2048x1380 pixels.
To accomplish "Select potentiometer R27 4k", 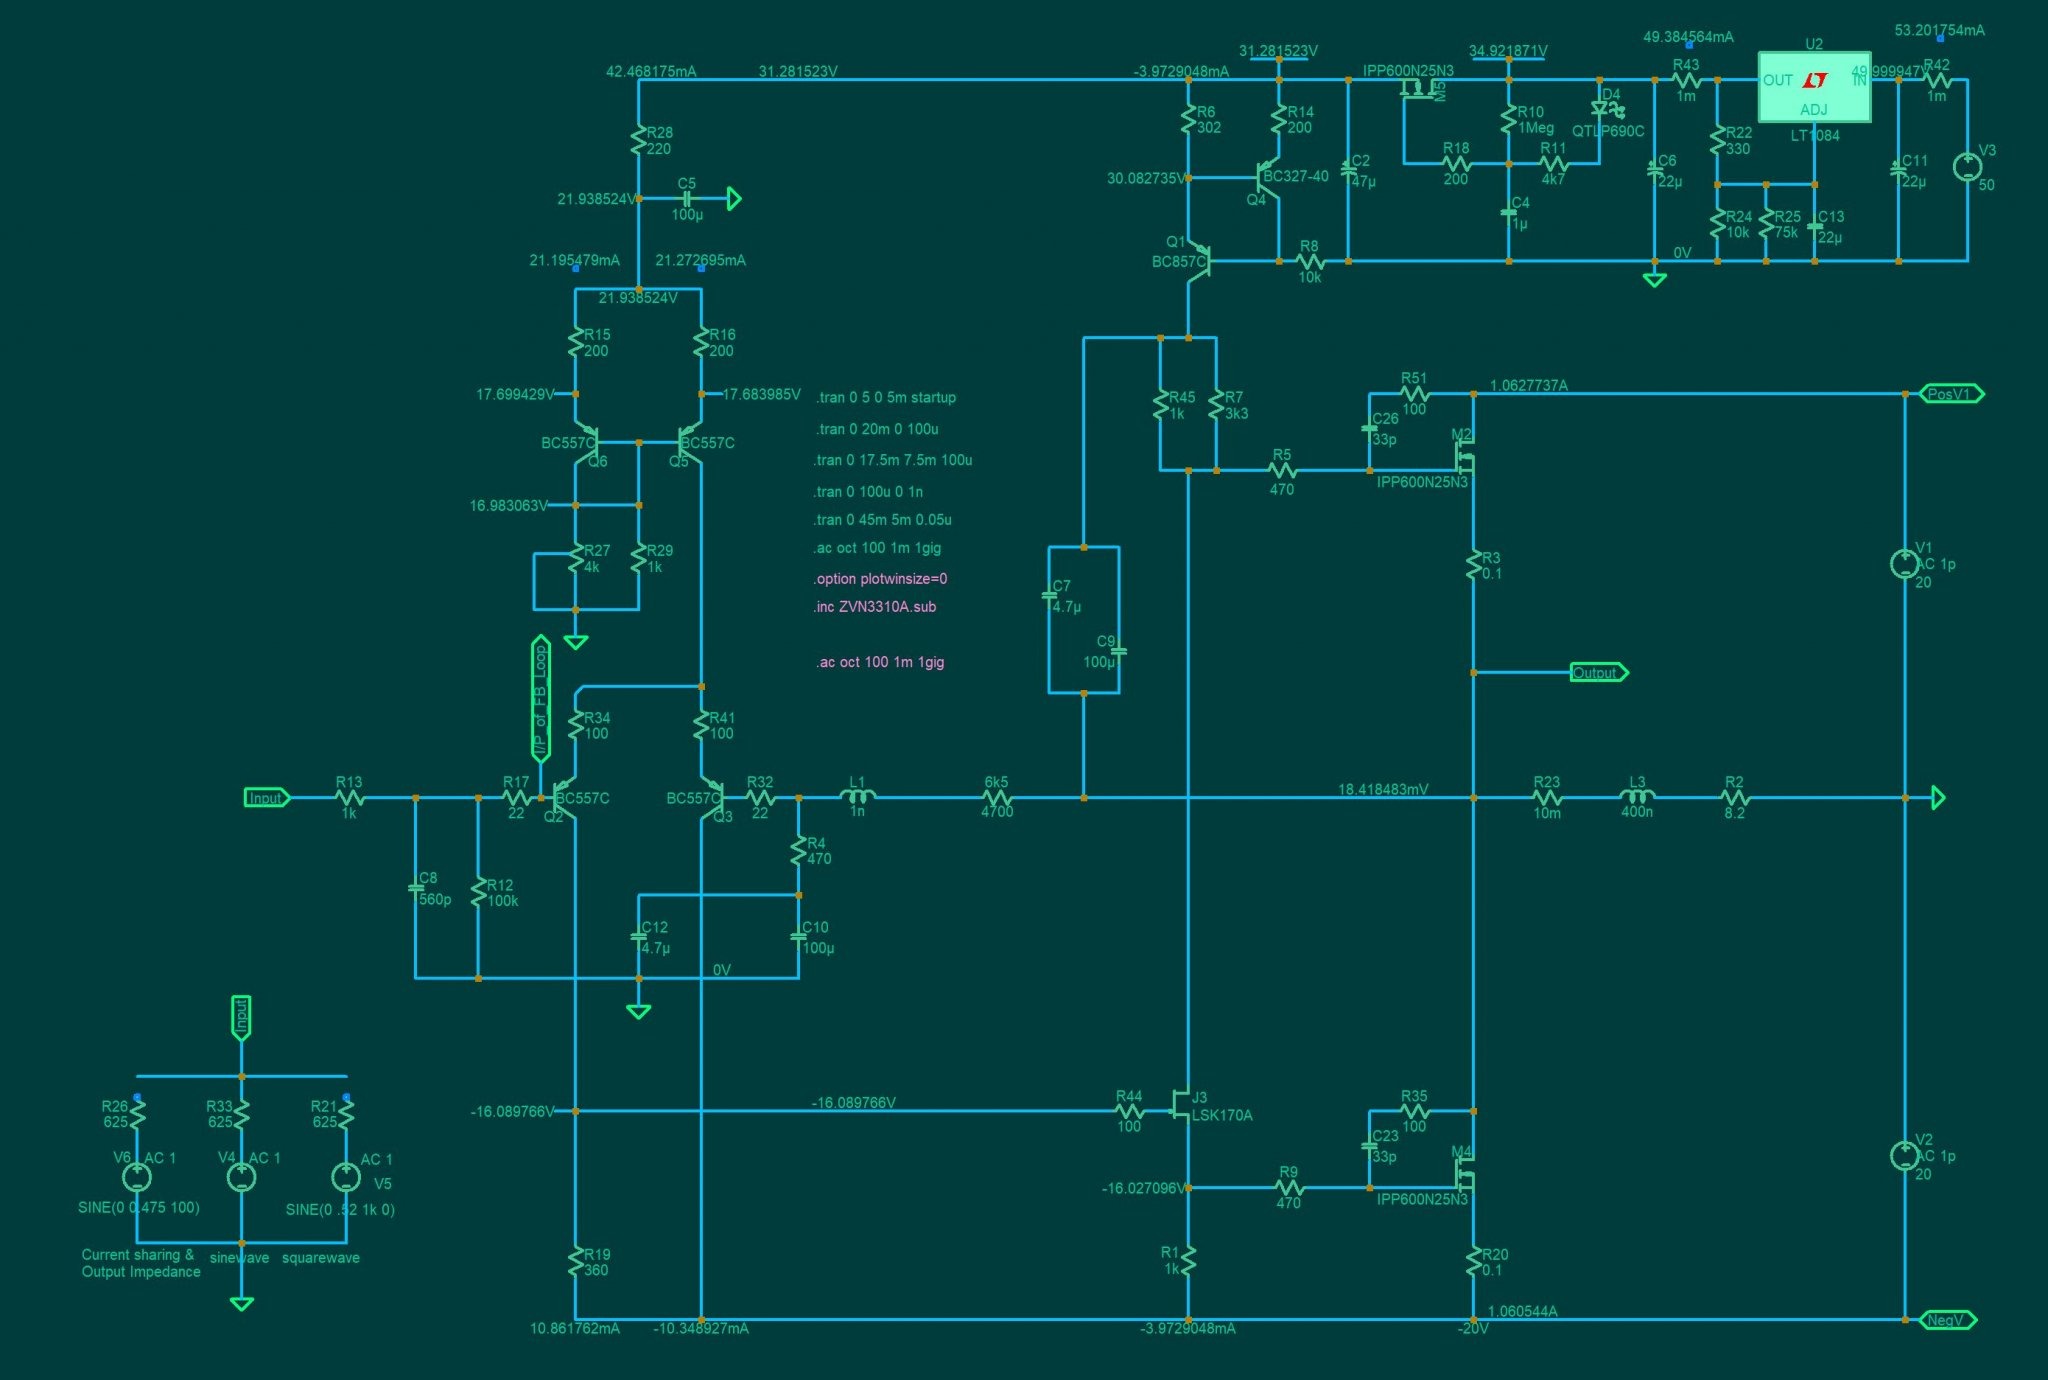I will point(576,559).
